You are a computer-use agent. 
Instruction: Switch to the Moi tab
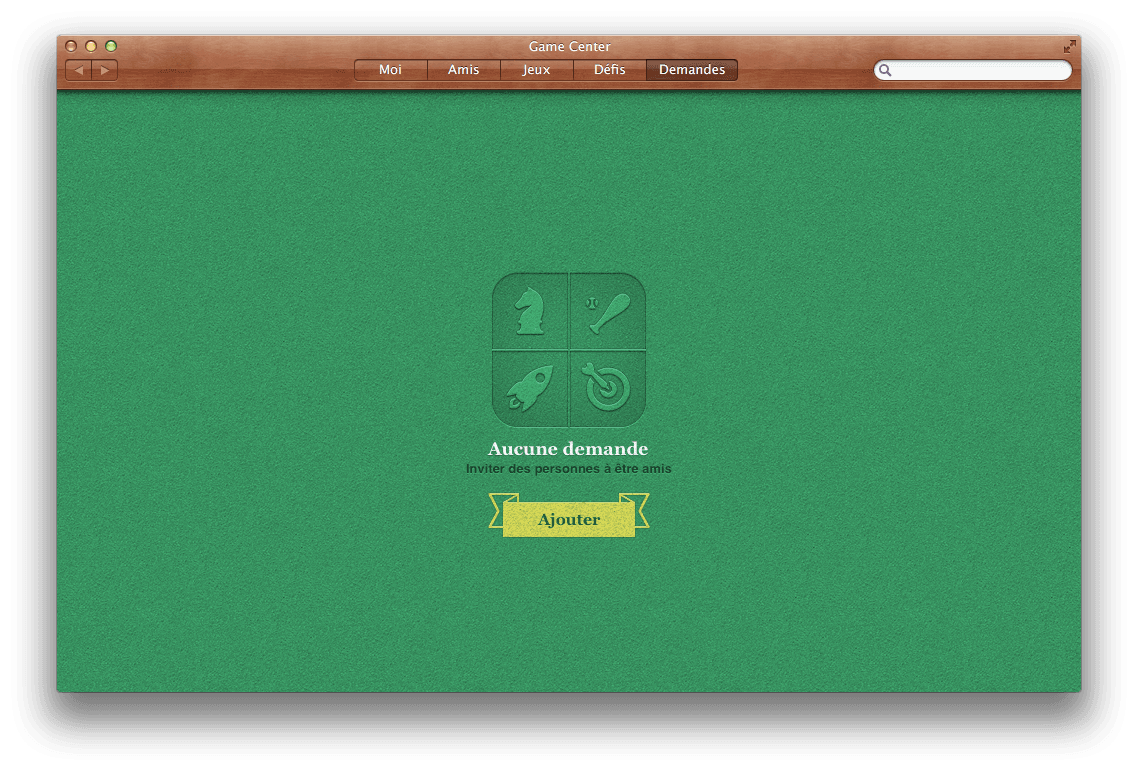tap(390, 70)
